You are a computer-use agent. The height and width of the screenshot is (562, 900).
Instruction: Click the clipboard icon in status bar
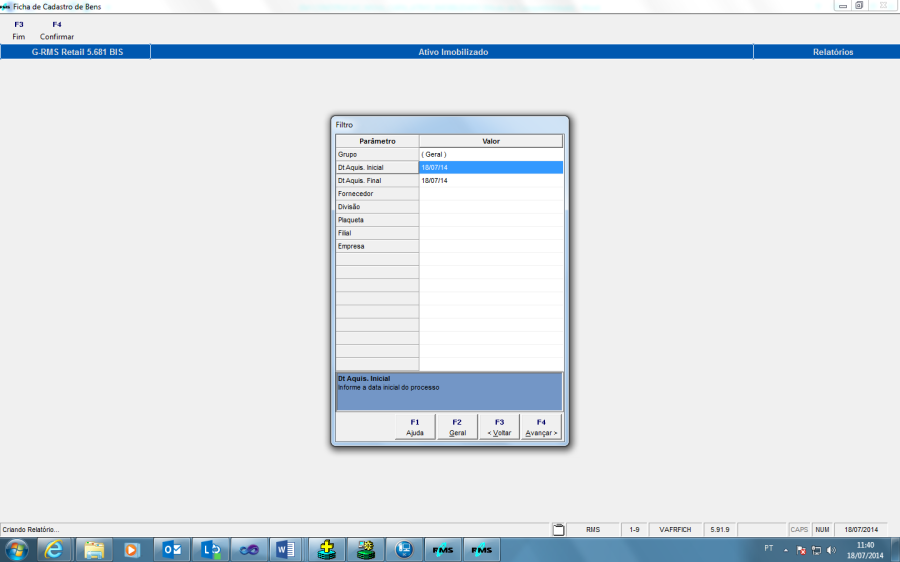tap(558, 529)
